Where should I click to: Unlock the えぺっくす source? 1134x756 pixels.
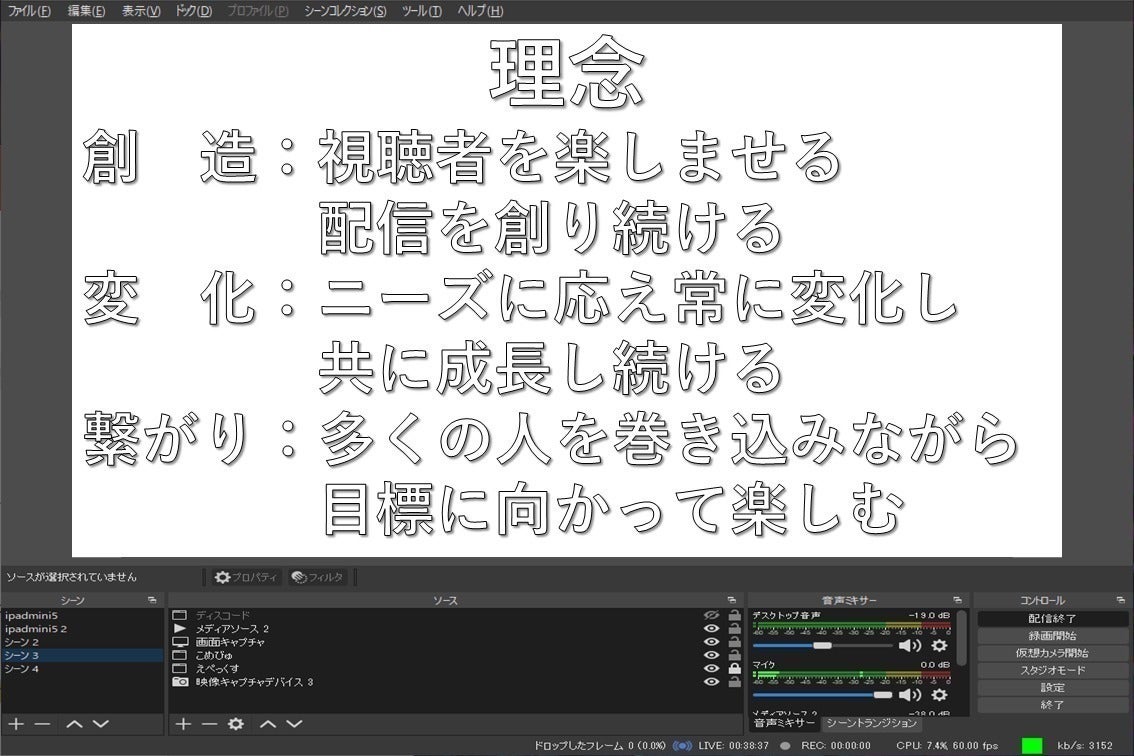click(x=735, y=668)
